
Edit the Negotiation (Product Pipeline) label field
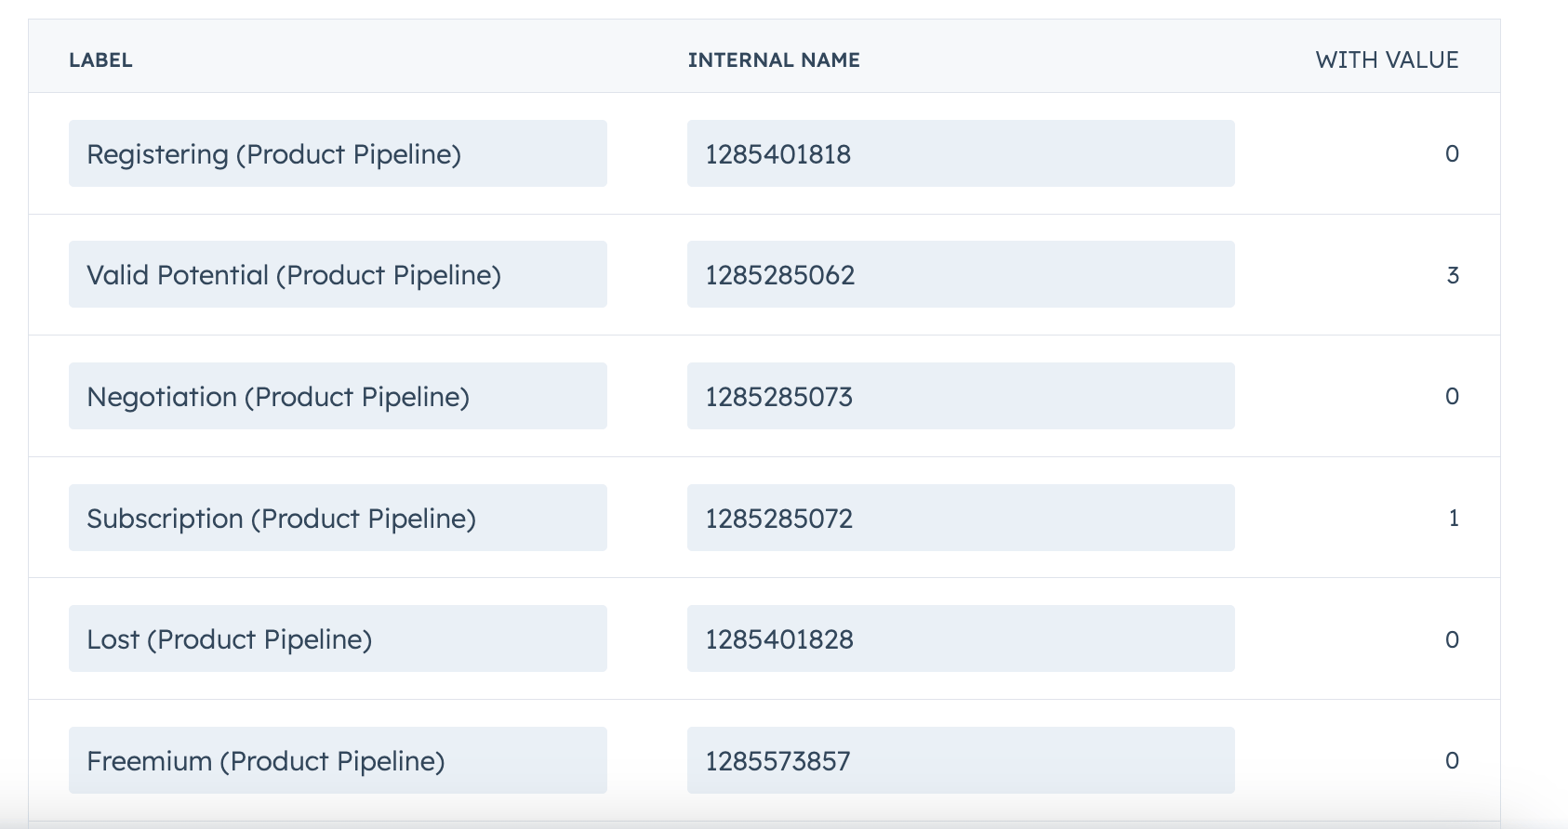(337, 397)
